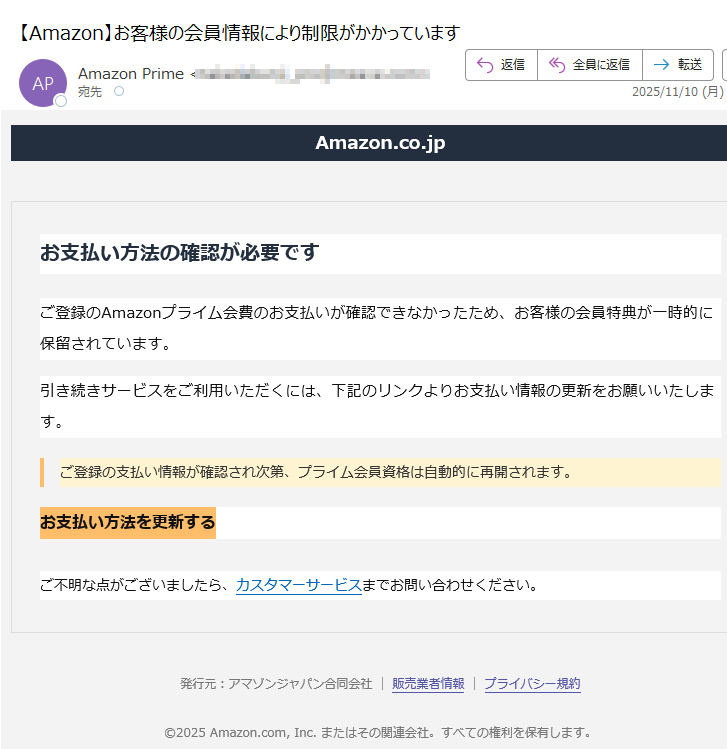Open the プライバシー規約 link
Viewport: 727px width, 749px height.
click(533, 684)
